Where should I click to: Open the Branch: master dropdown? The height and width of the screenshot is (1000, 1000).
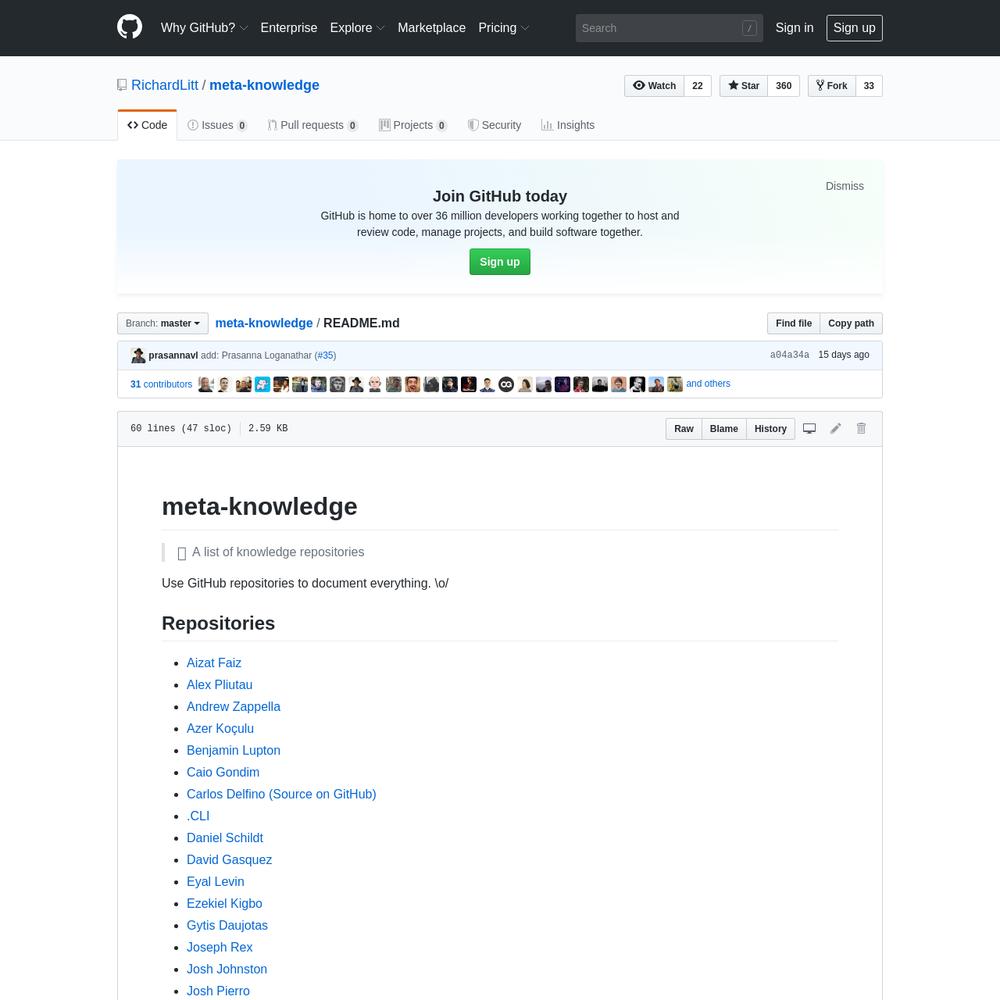[x=163, y=323]
